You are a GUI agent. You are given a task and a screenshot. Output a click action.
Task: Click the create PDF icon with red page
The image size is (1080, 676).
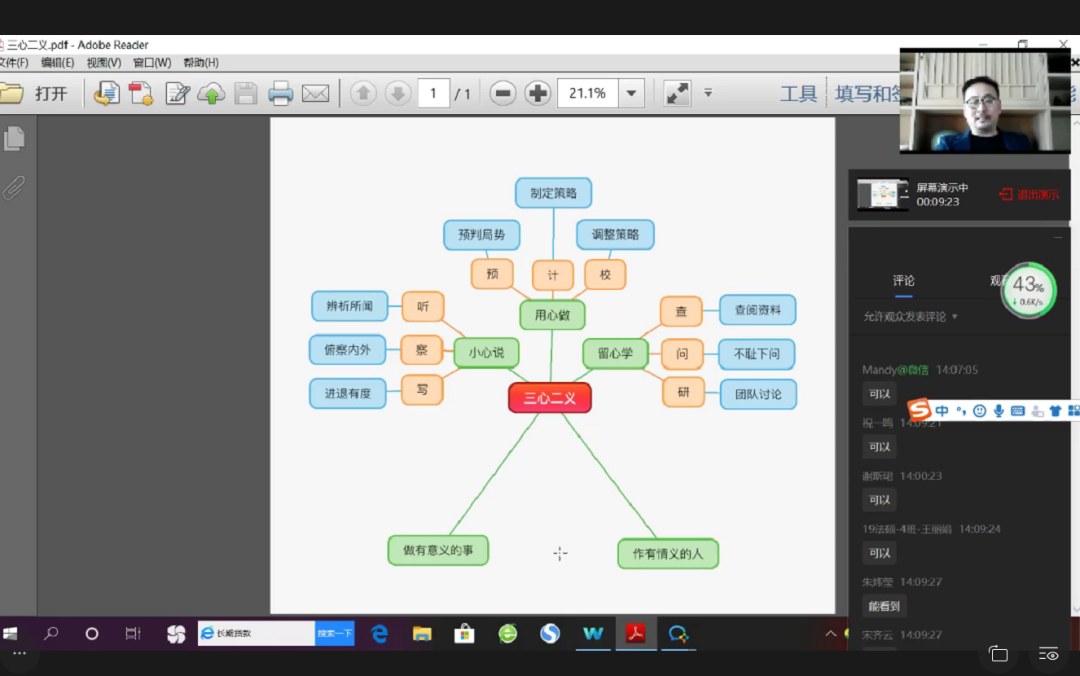coord(141,94)
